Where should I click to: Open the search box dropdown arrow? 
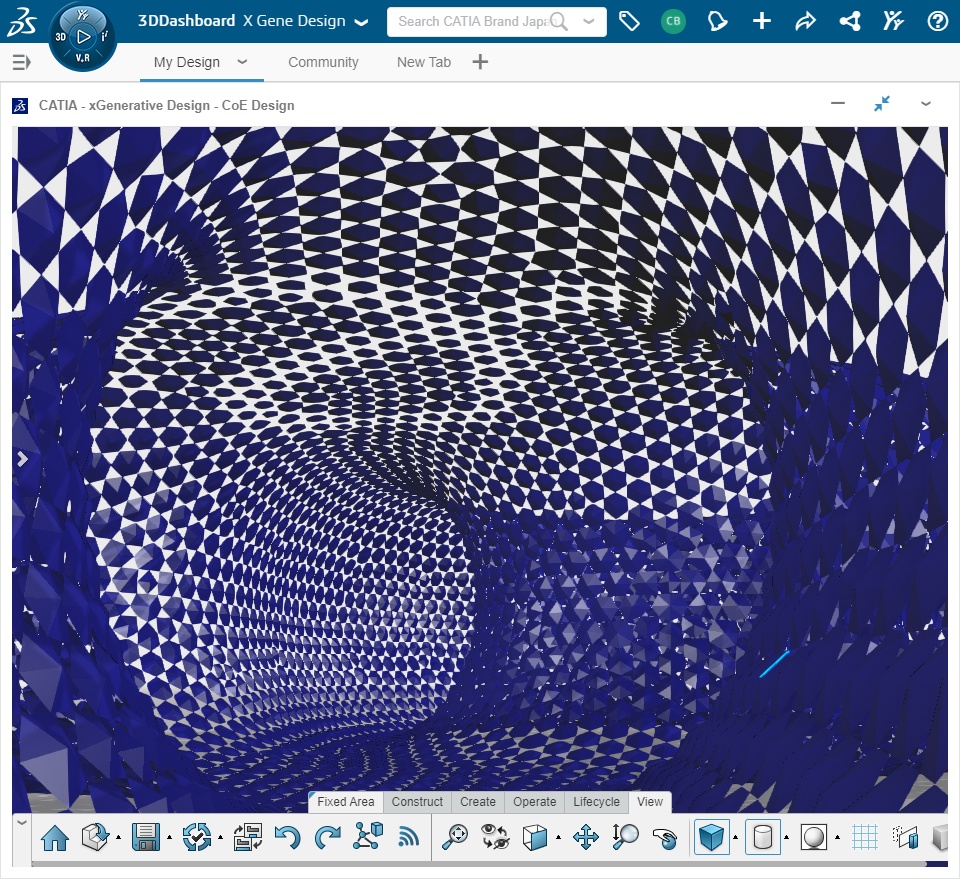pyautogui.click(x=589, y=21)
